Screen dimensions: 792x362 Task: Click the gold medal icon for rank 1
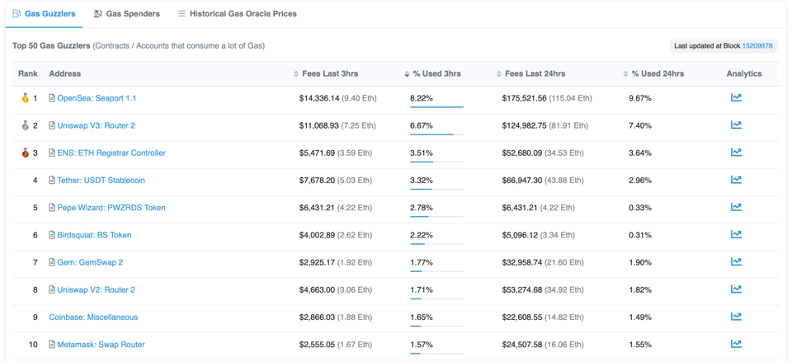[25, 98]
